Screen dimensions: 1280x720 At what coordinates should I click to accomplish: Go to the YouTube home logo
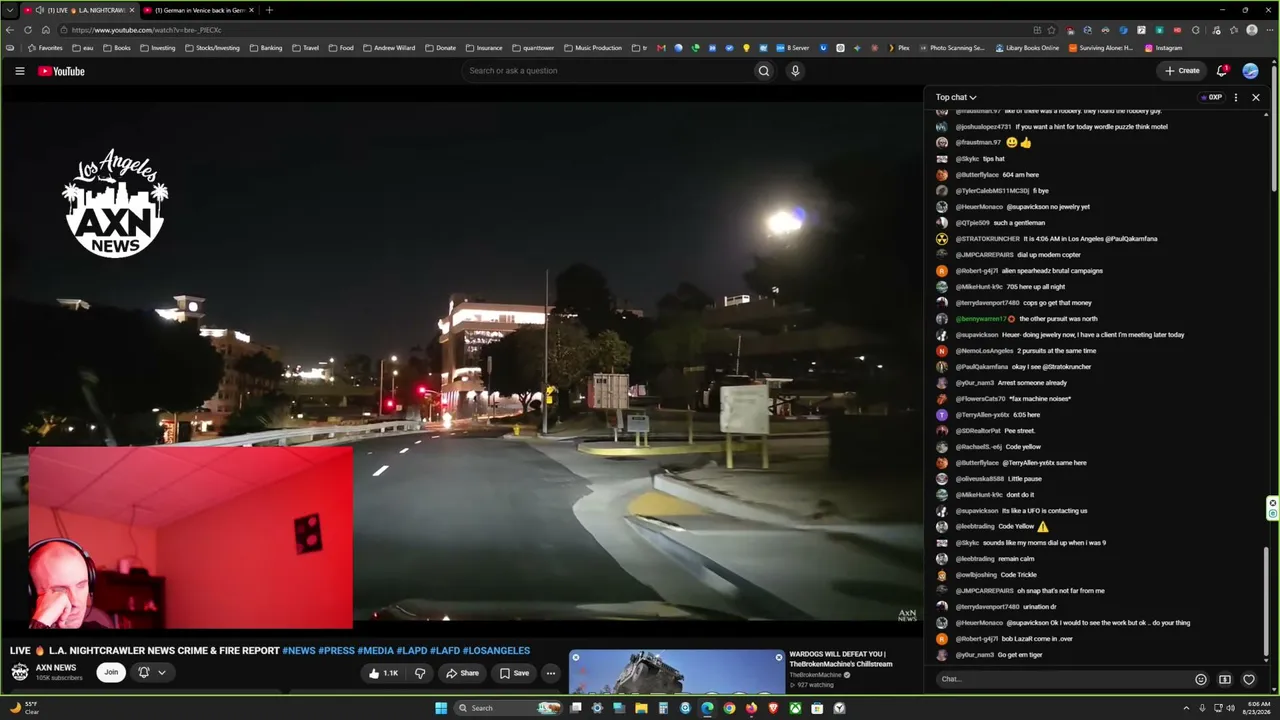(61, 71)
